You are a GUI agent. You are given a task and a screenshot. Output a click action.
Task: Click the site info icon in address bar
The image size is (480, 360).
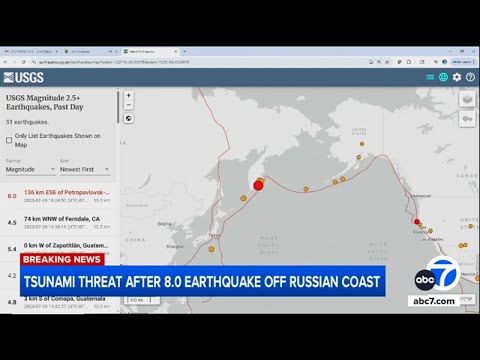34,62
